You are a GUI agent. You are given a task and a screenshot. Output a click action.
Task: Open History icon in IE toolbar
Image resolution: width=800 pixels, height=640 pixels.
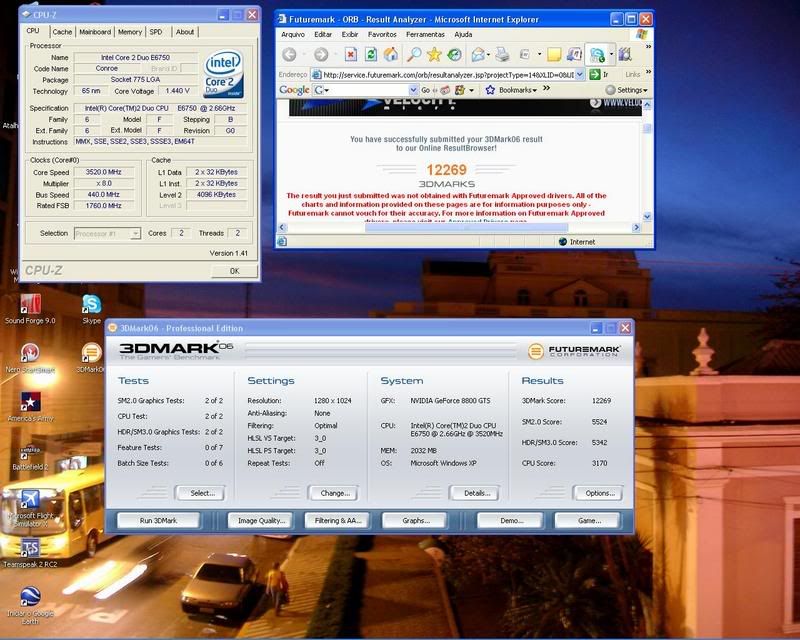point(454,55)
